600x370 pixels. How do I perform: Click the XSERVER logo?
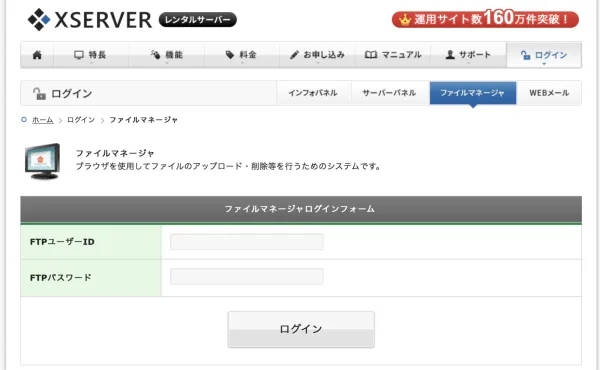[90, 20]
